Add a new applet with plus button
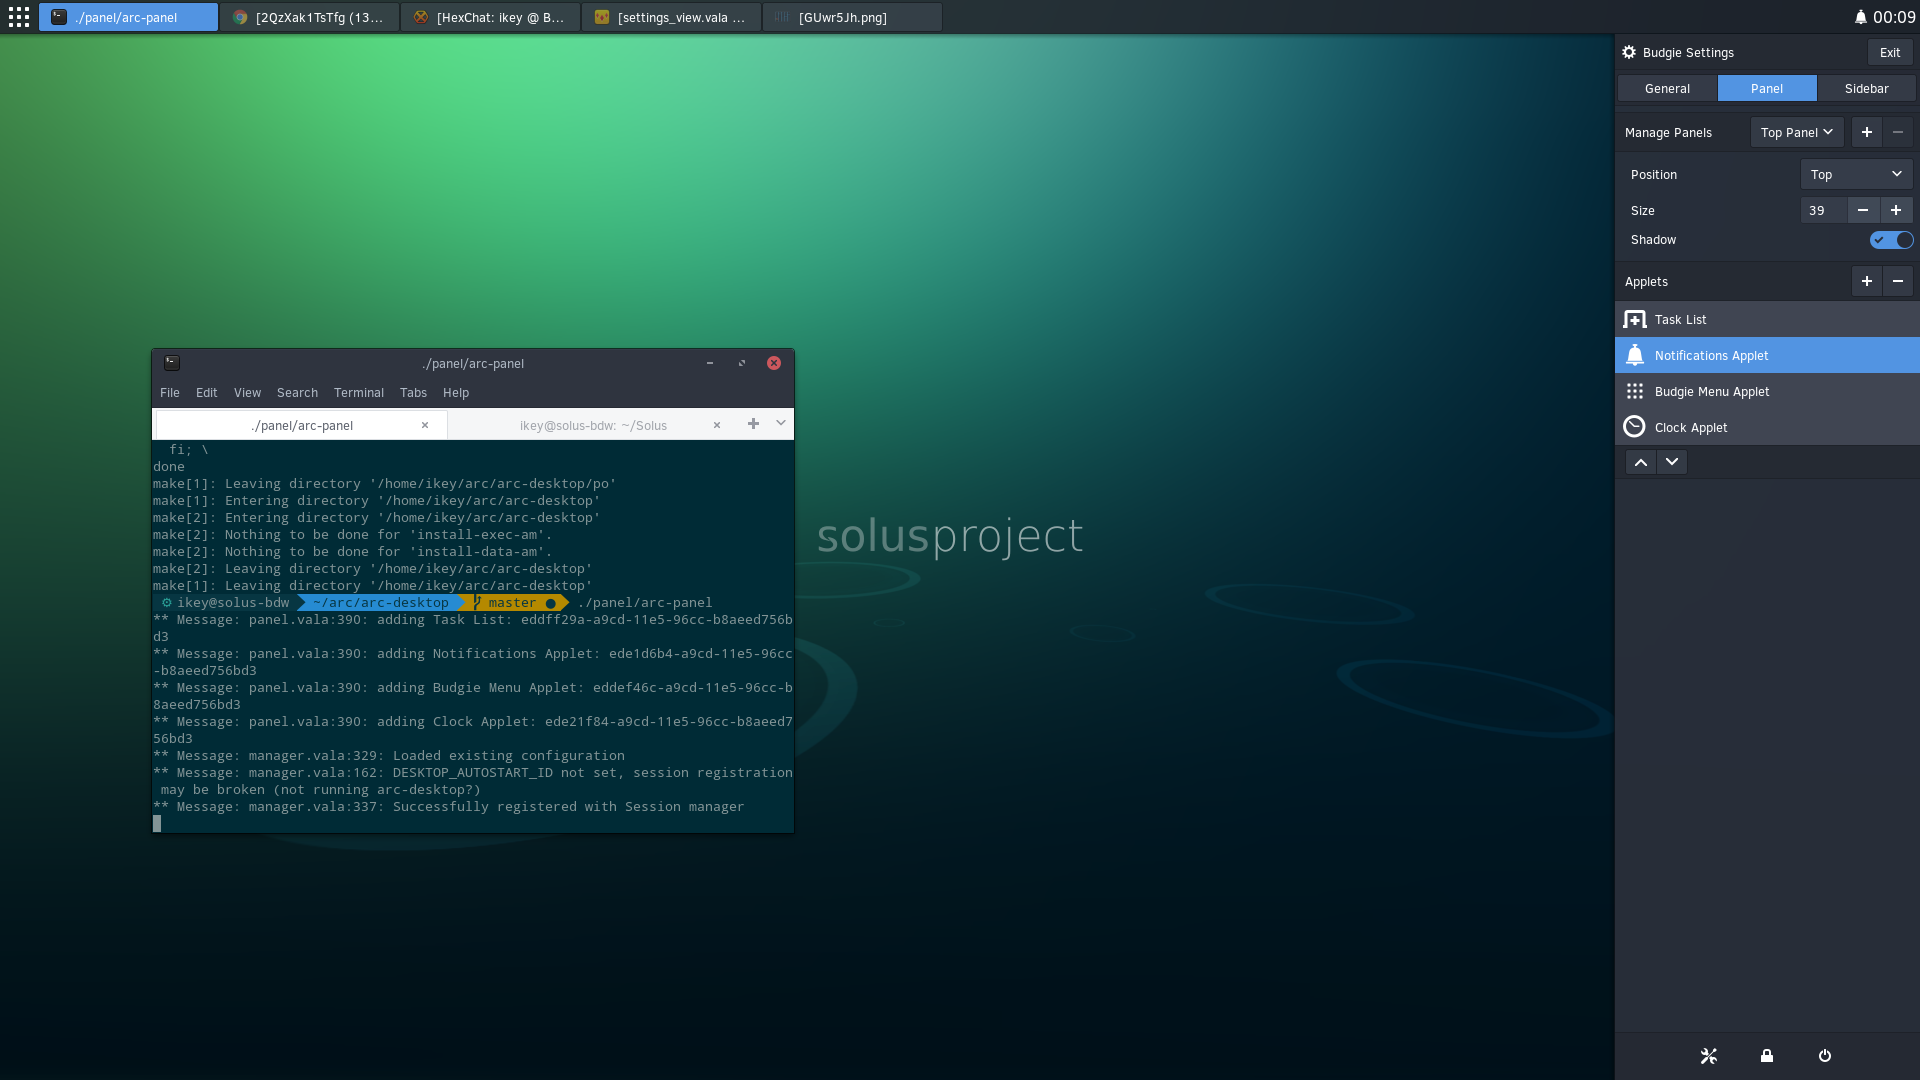The width and height of the screenshot is (1920, 1080). point(1866,281)
